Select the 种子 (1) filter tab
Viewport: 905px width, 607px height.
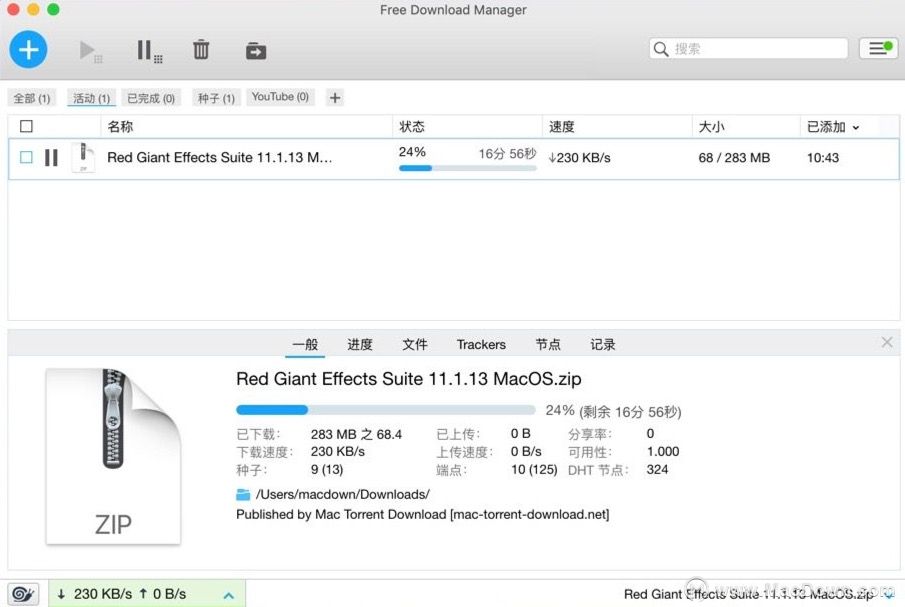[x=216, y=98]
